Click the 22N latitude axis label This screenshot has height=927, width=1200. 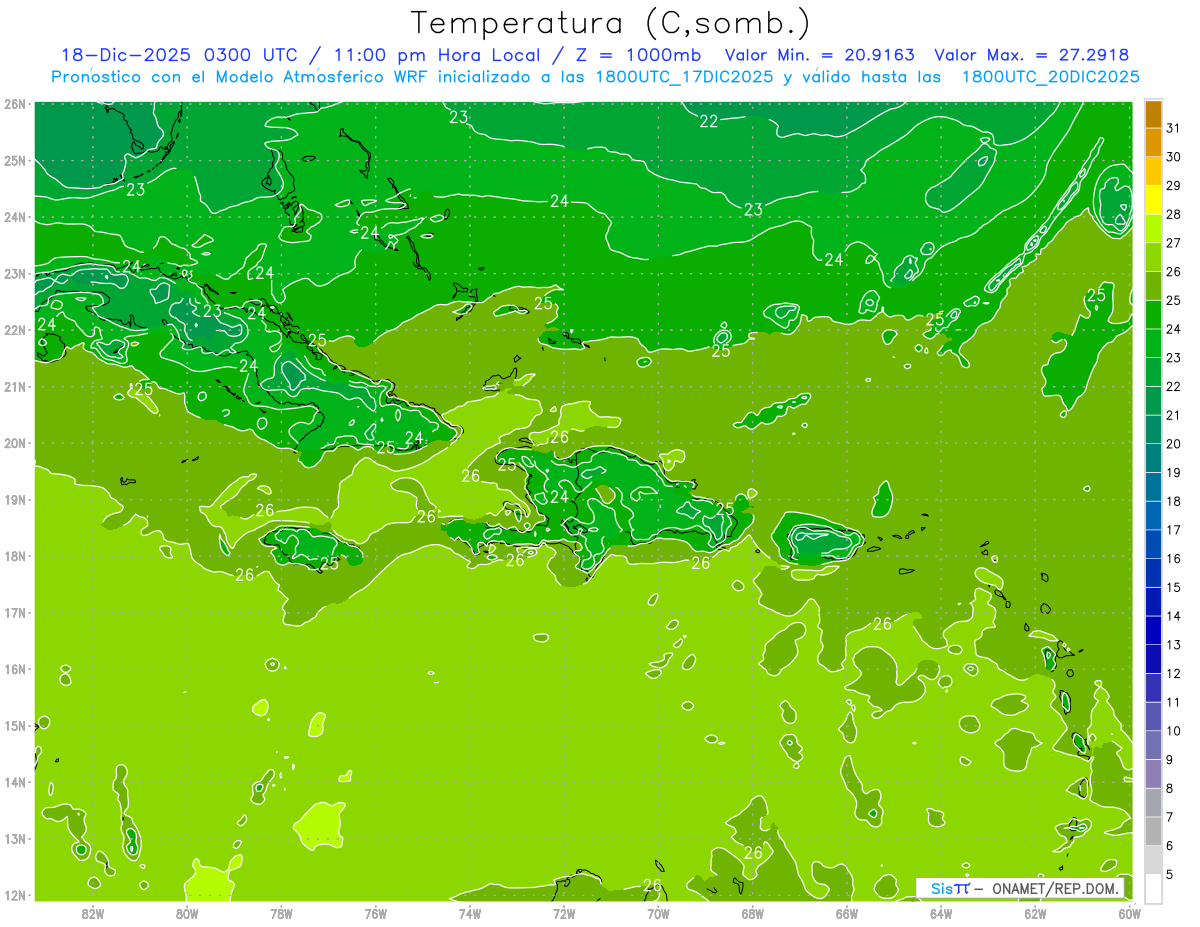click(15, 330)
